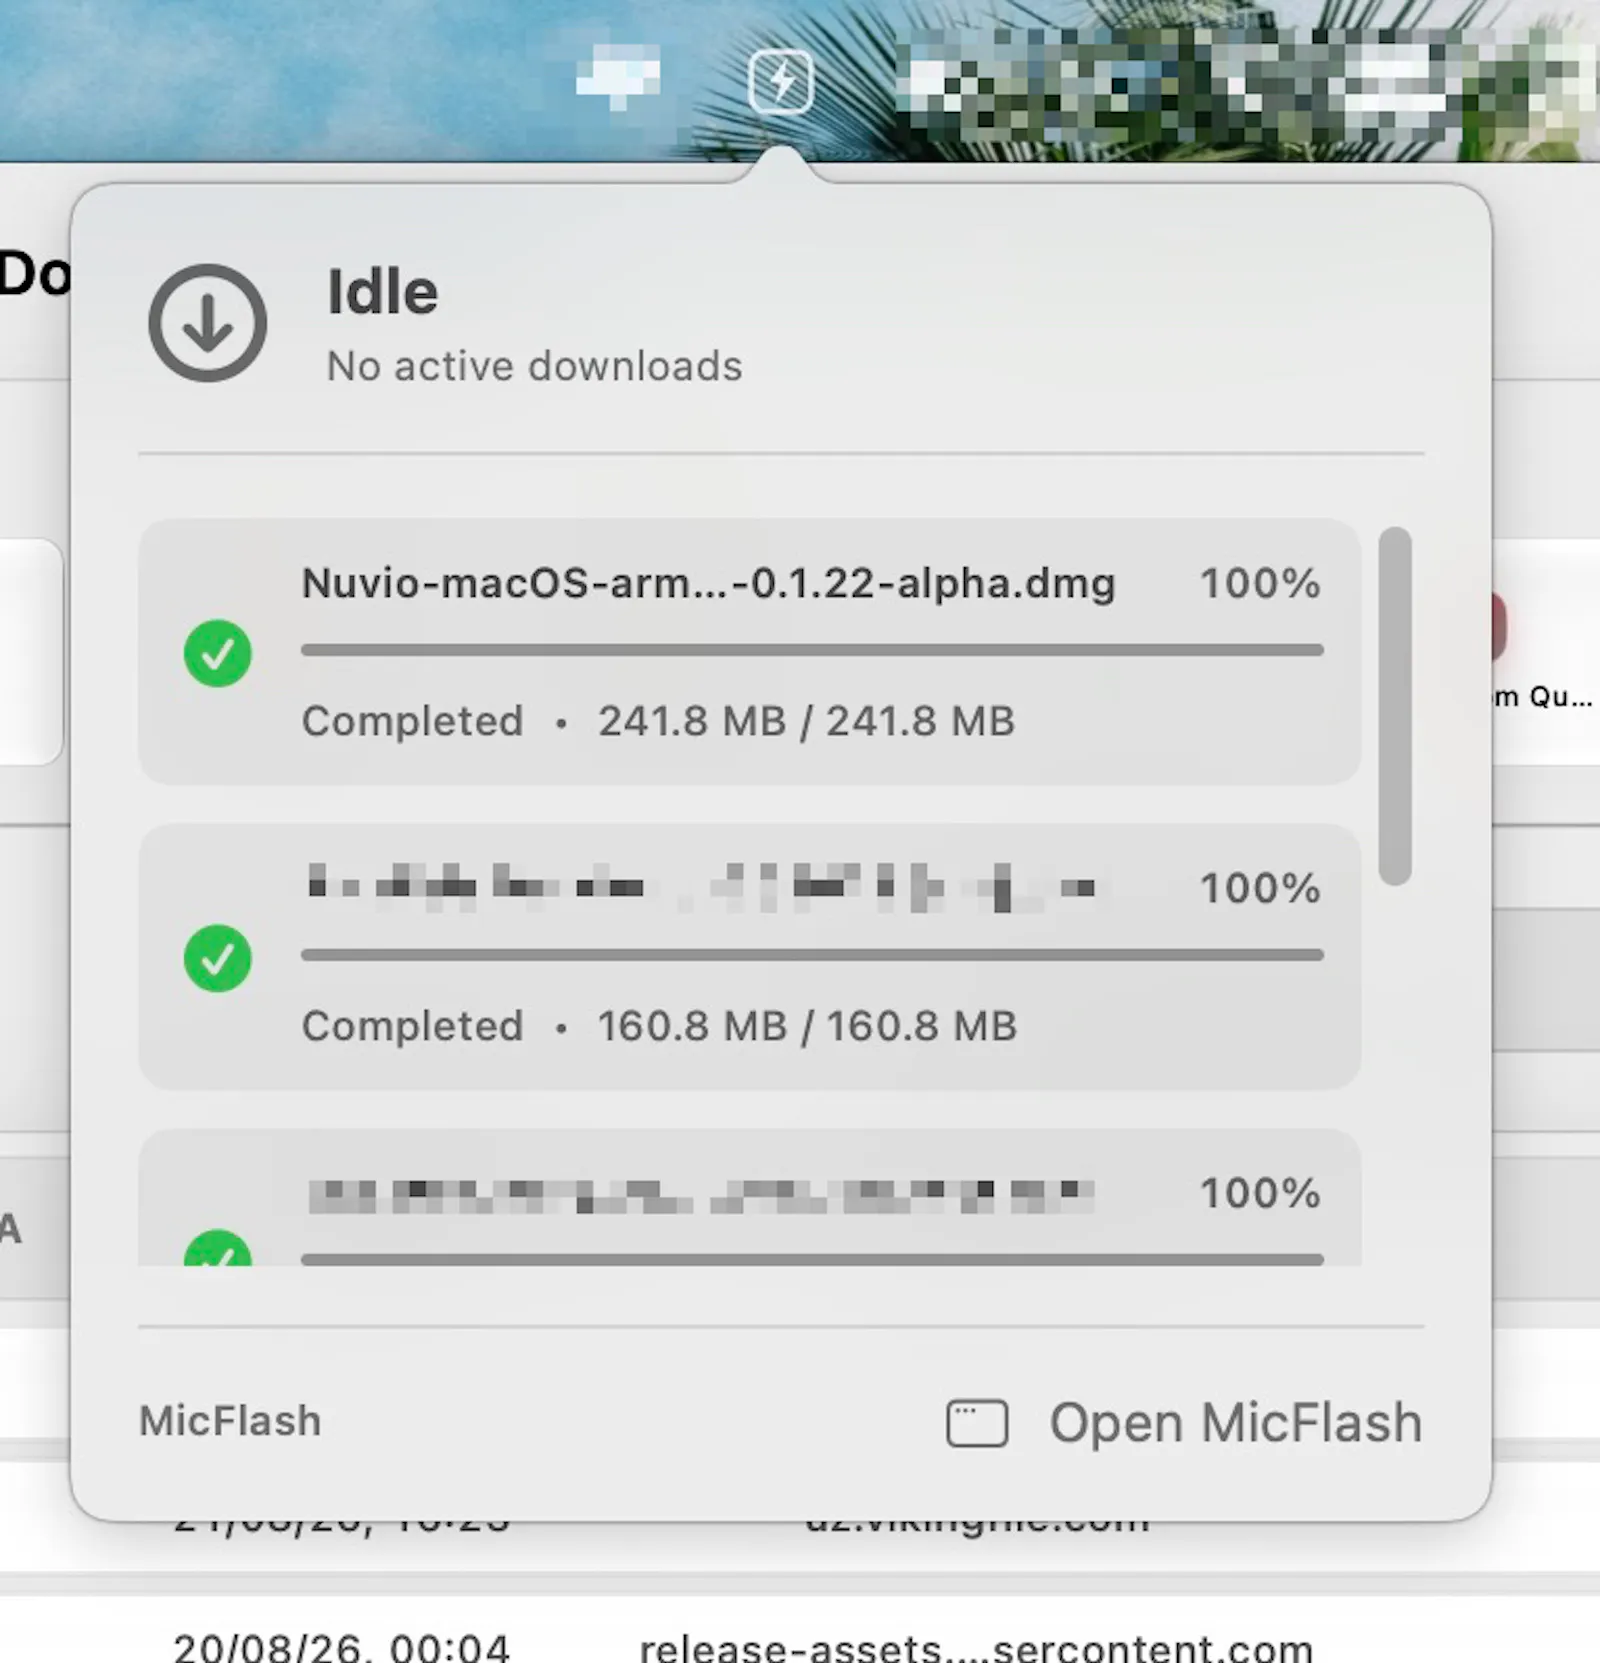Click the download list scrollbar thumb

[x=1395, y=706]
